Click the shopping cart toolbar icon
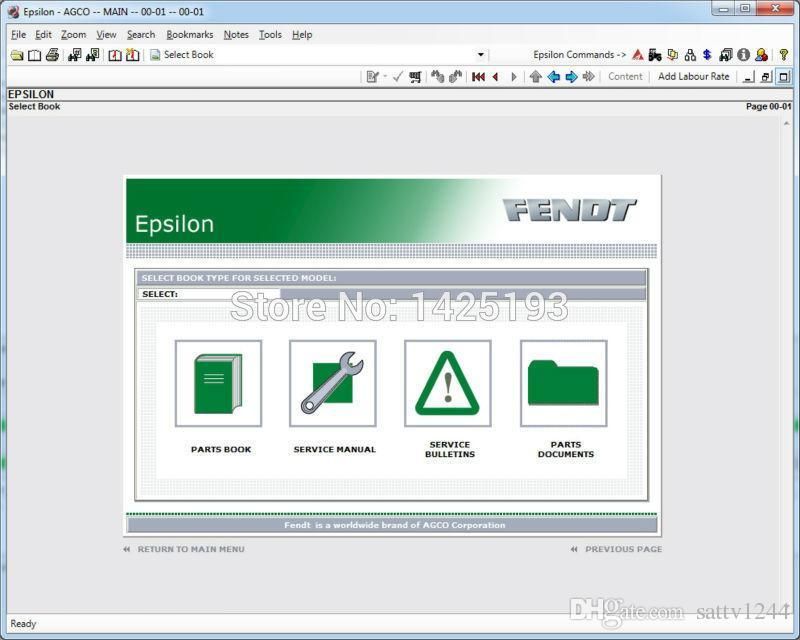The height and width of the screenshot is (640, 800). pos(415,77)
